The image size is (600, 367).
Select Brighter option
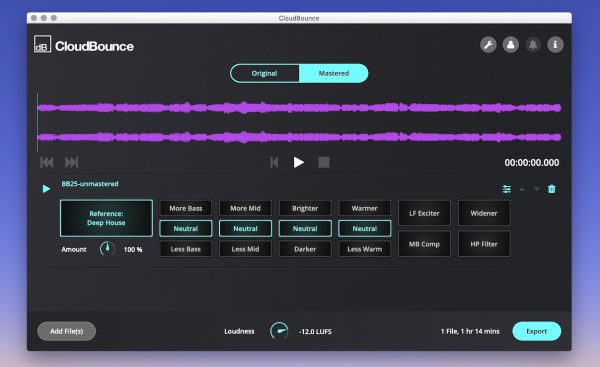tap(305, 208)
